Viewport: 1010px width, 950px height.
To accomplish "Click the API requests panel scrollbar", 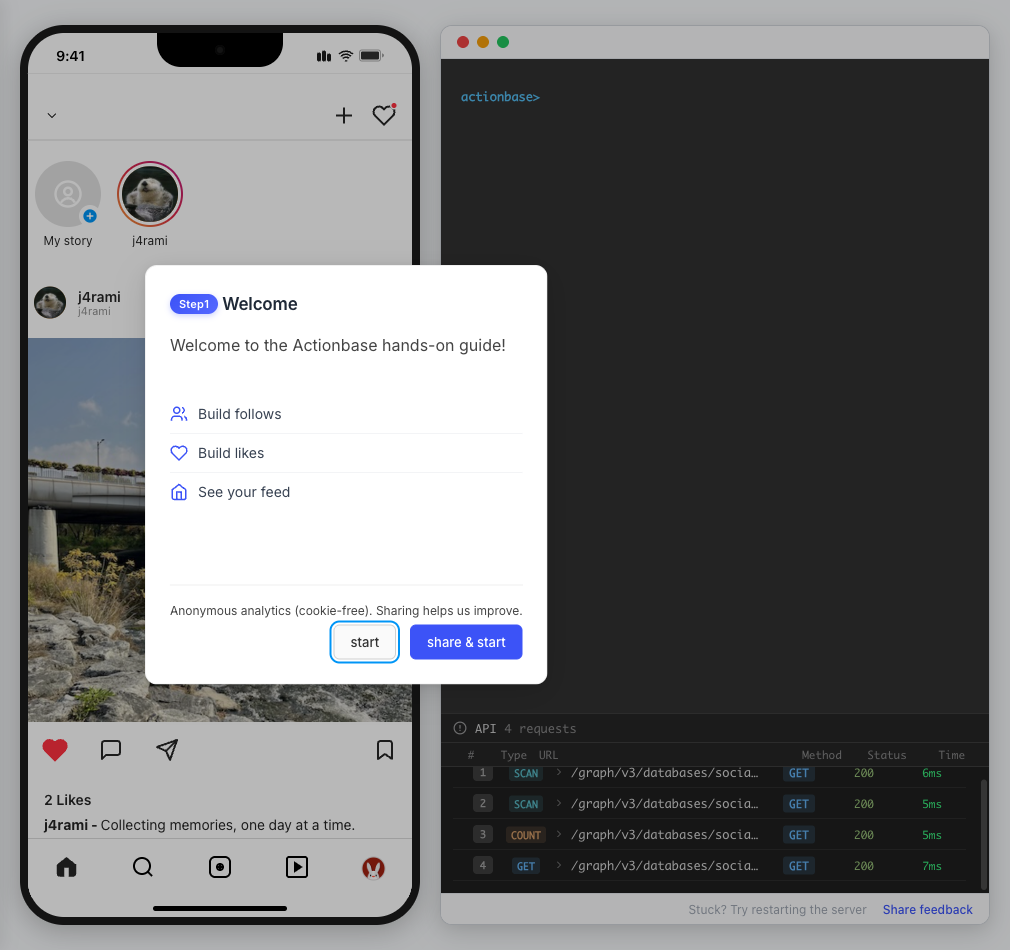I will (x=983, y=830).
